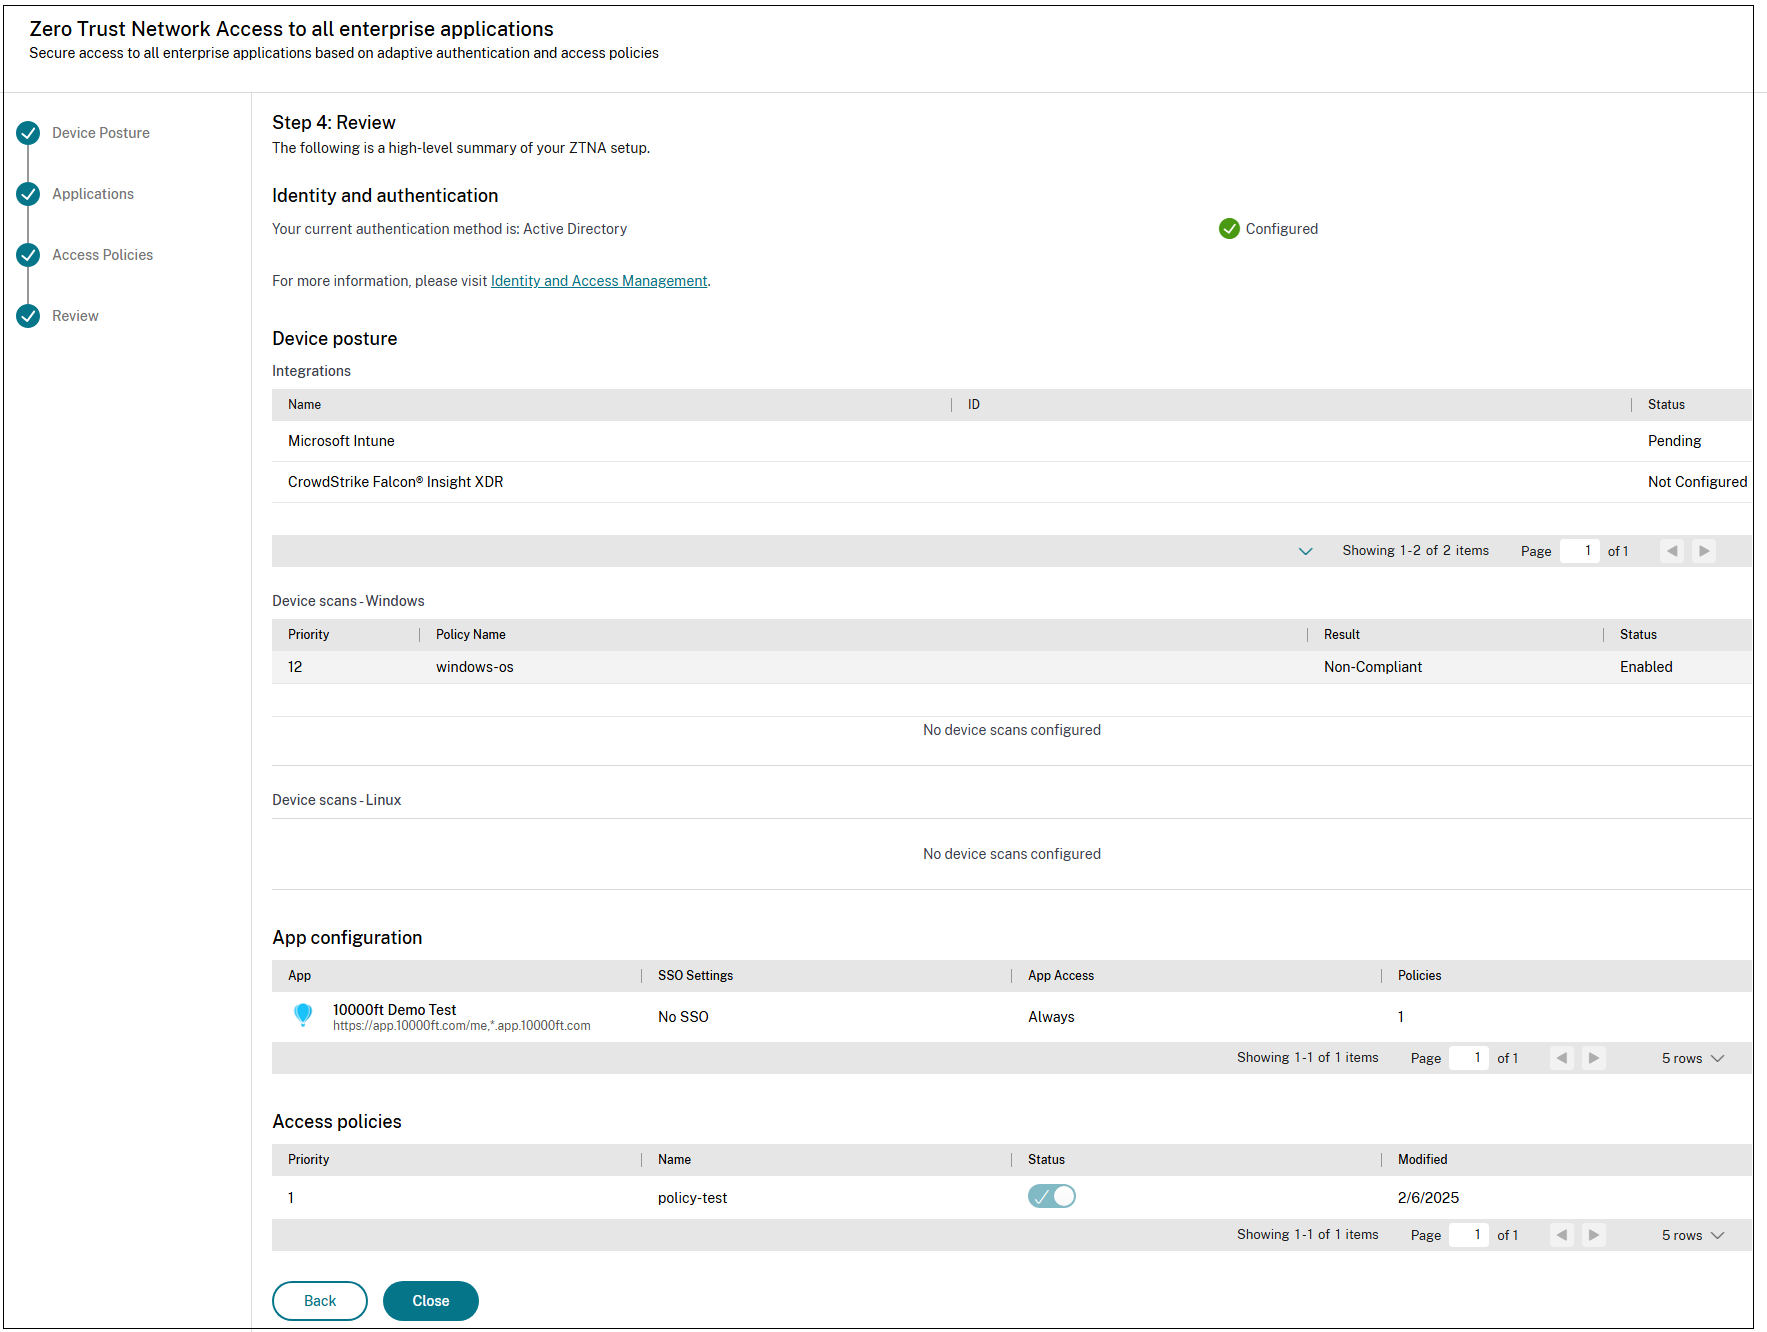Screen dimensions: 1767x1332
Task: Open the App configuration 5 rows dropdown
Action: click(x=1693, y=1058)
